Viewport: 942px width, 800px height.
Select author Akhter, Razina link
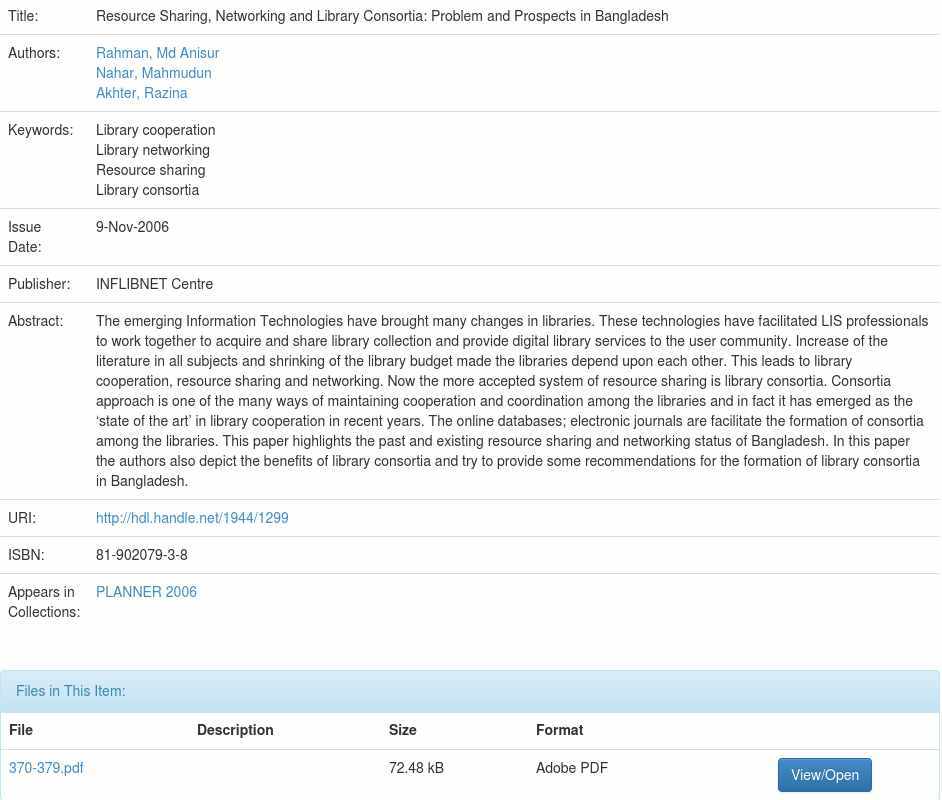(141, 93)
